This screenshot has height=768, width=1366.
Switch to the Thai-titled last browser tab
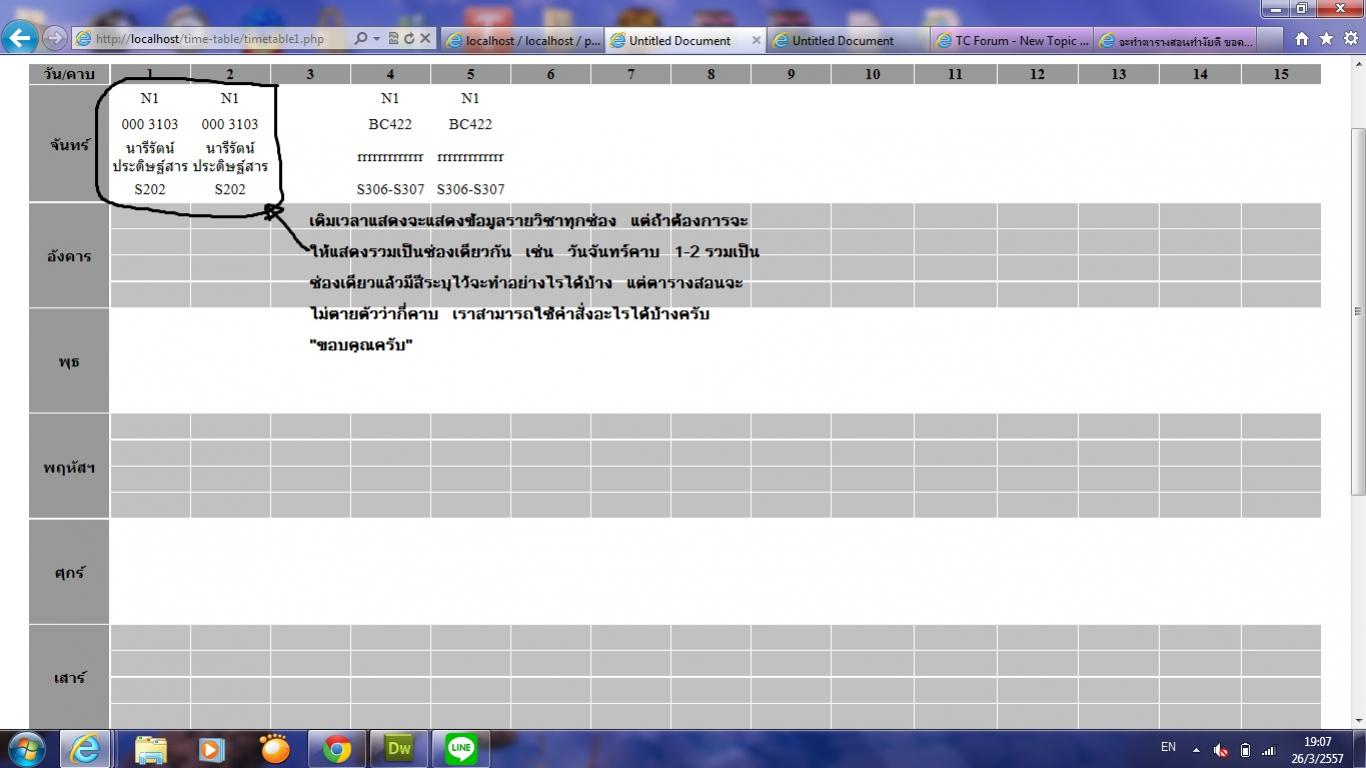pyautogui.click(x=1174, y=40)
